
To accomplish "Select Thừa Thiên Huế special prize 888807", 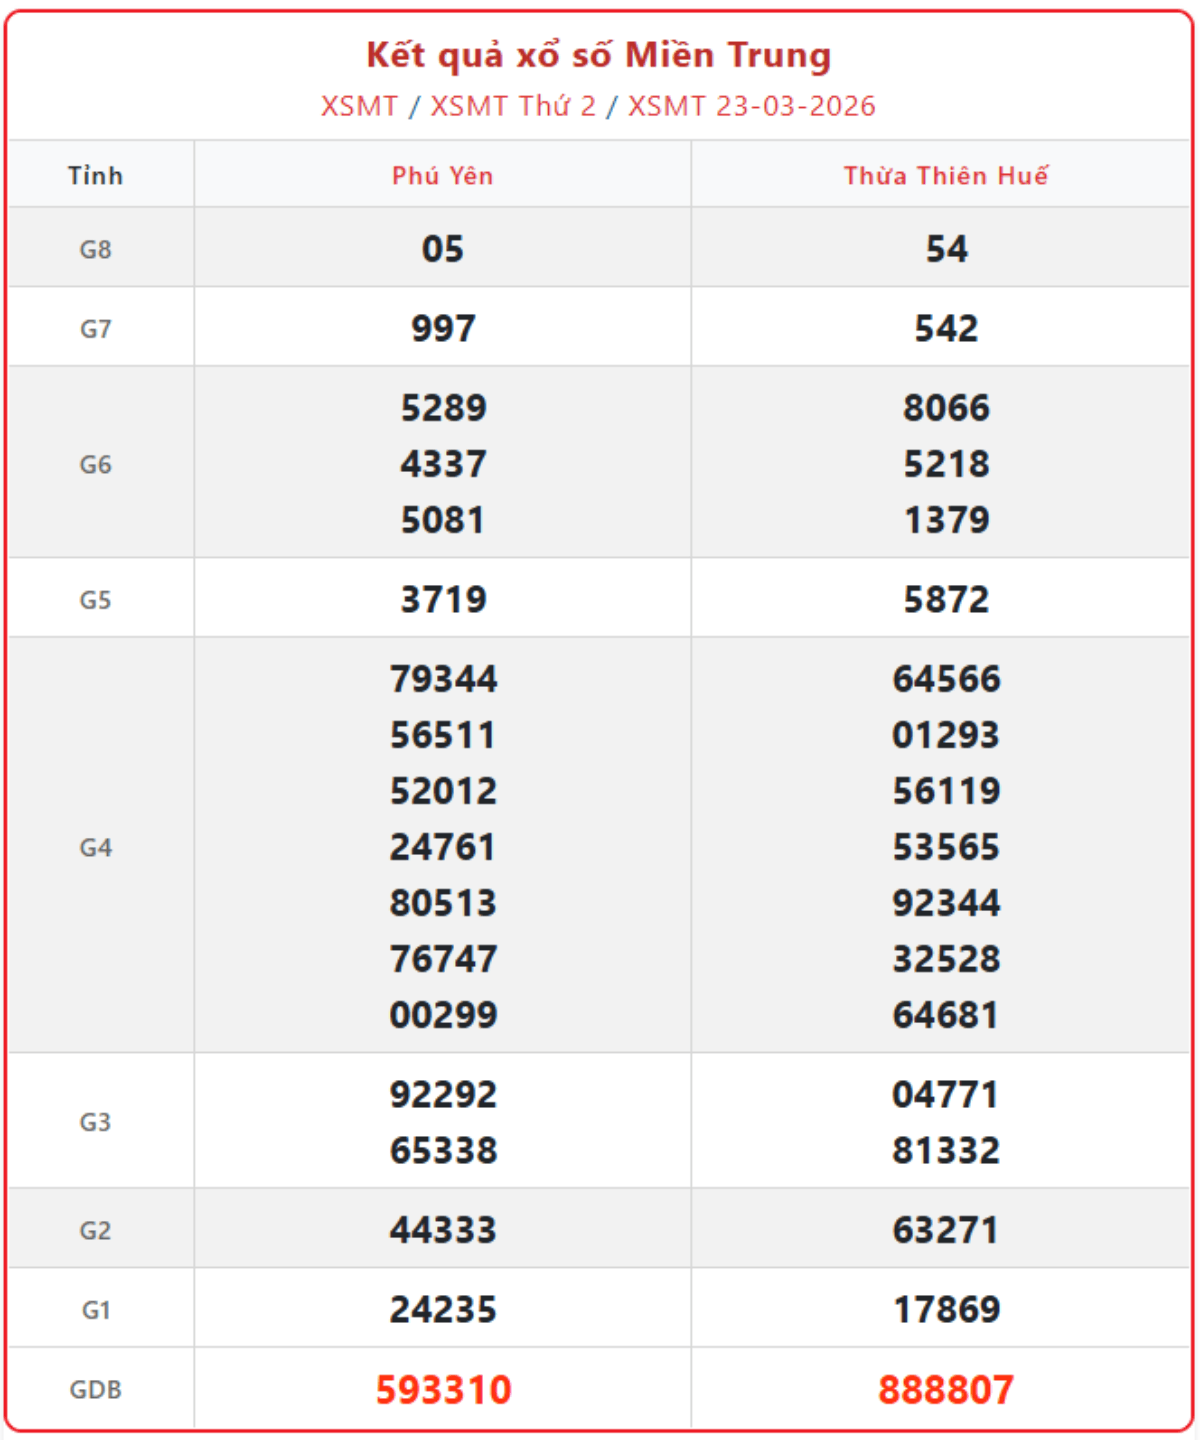I will point(945,1389).
